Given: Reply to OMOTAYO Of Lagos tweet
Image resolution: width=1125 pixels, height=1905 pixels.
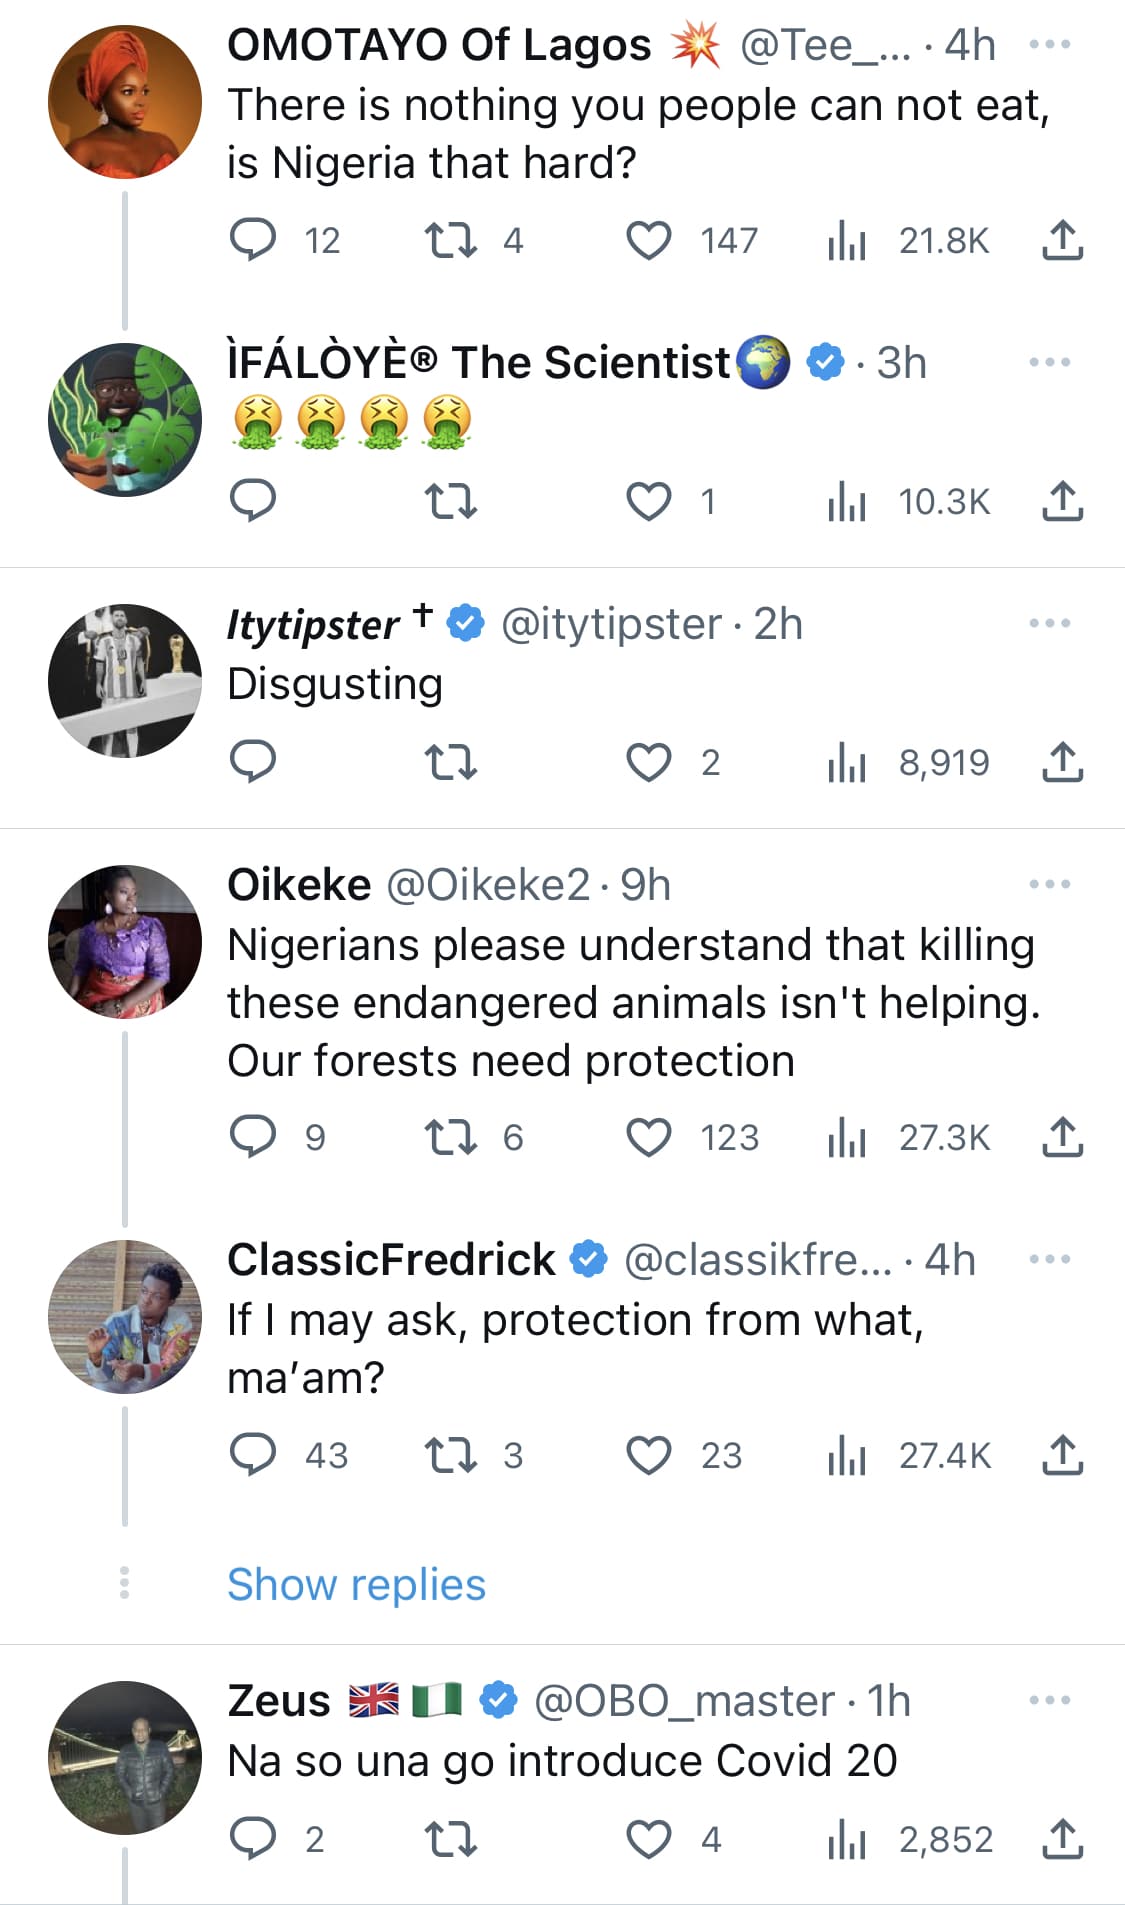Looking at the screenshot, I should [x=253, y=240].
